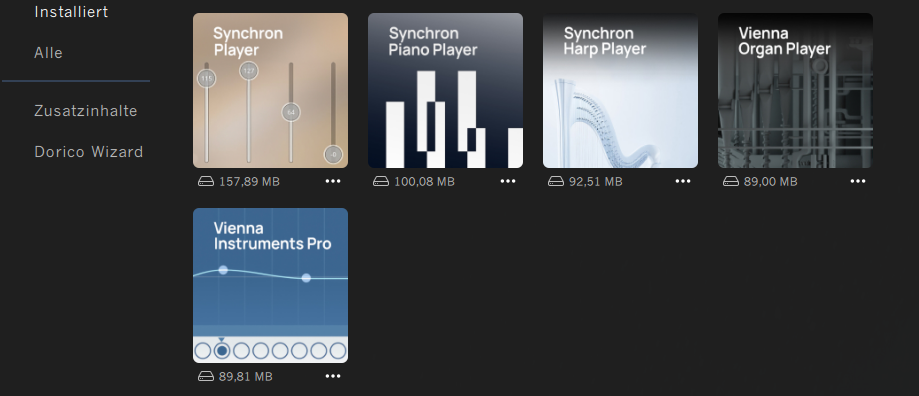
Task: Switch to the Alle filter
Action: tap(49, 53)
